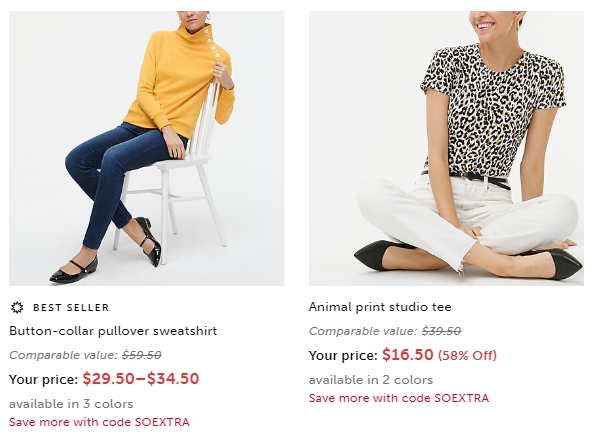Click the black pointed flats in tee photo
The image size is (602, 438).
[x=384, y=254]
